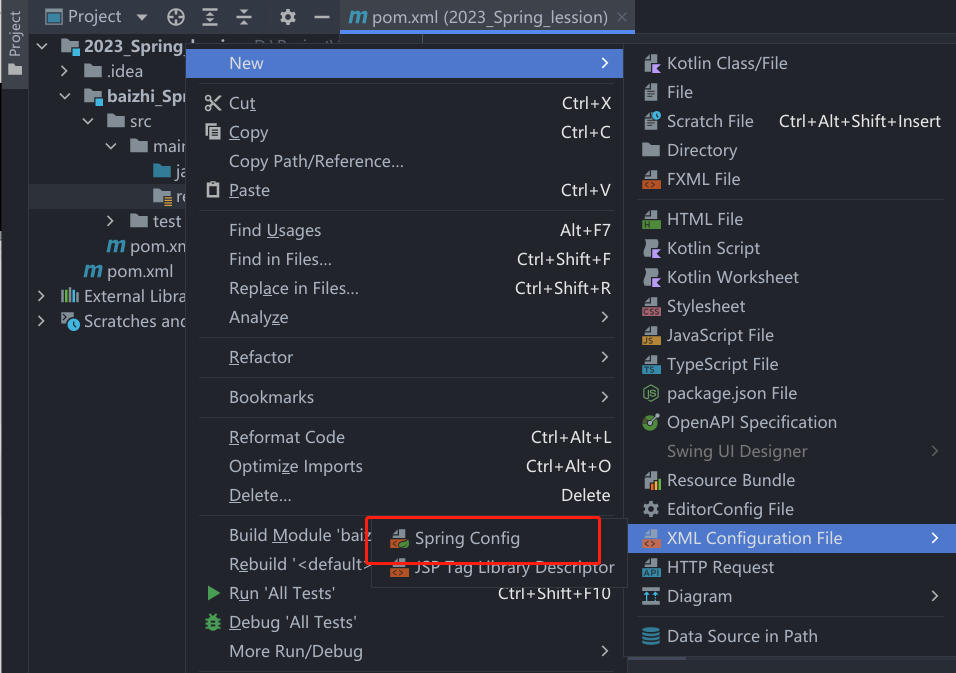Click the Expand All toolbar icon
956x673 pixels.
pos(210,17)
